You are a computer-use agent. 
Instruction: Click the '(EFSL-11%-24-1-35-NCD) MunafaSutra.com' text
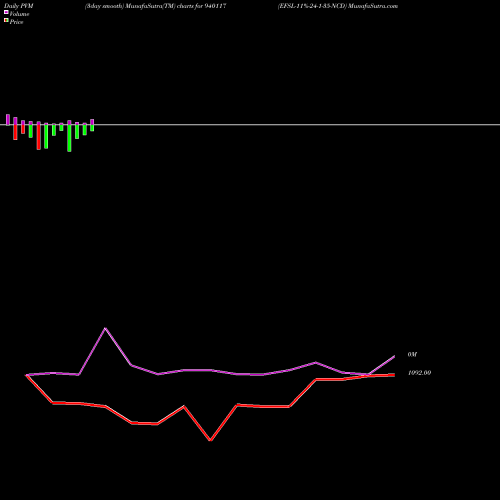pyautogui.click(x=338, y=6)
